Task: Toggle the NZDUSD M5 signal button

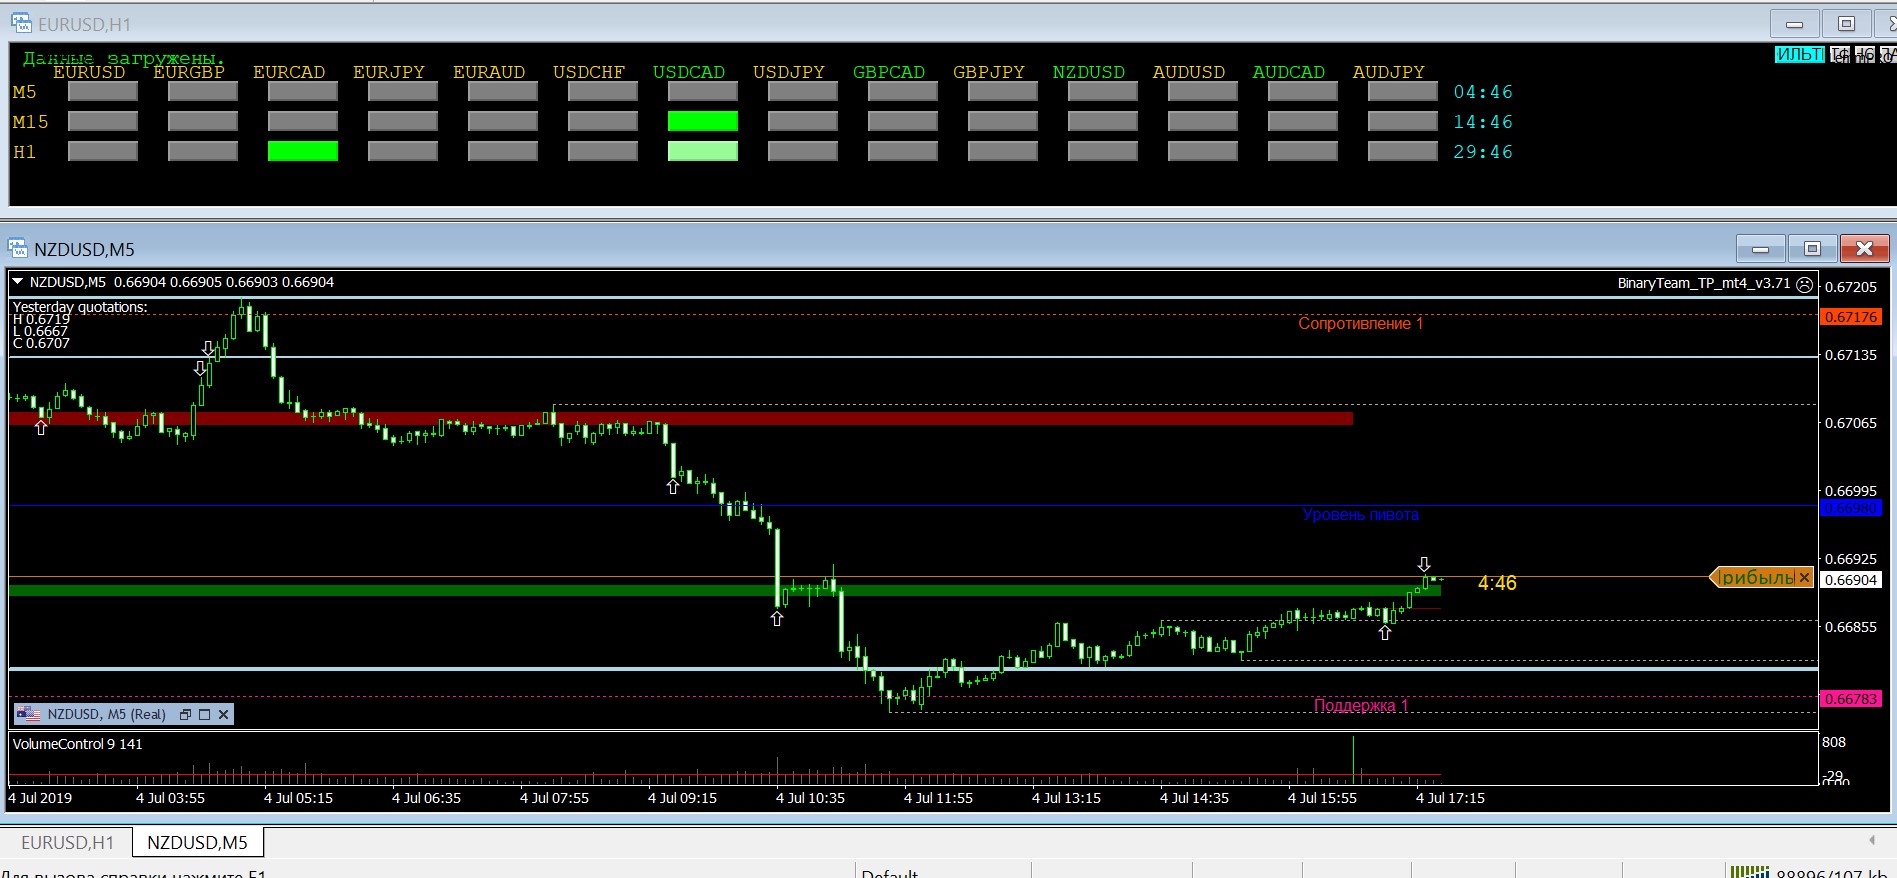Action: pos(1103,92)
